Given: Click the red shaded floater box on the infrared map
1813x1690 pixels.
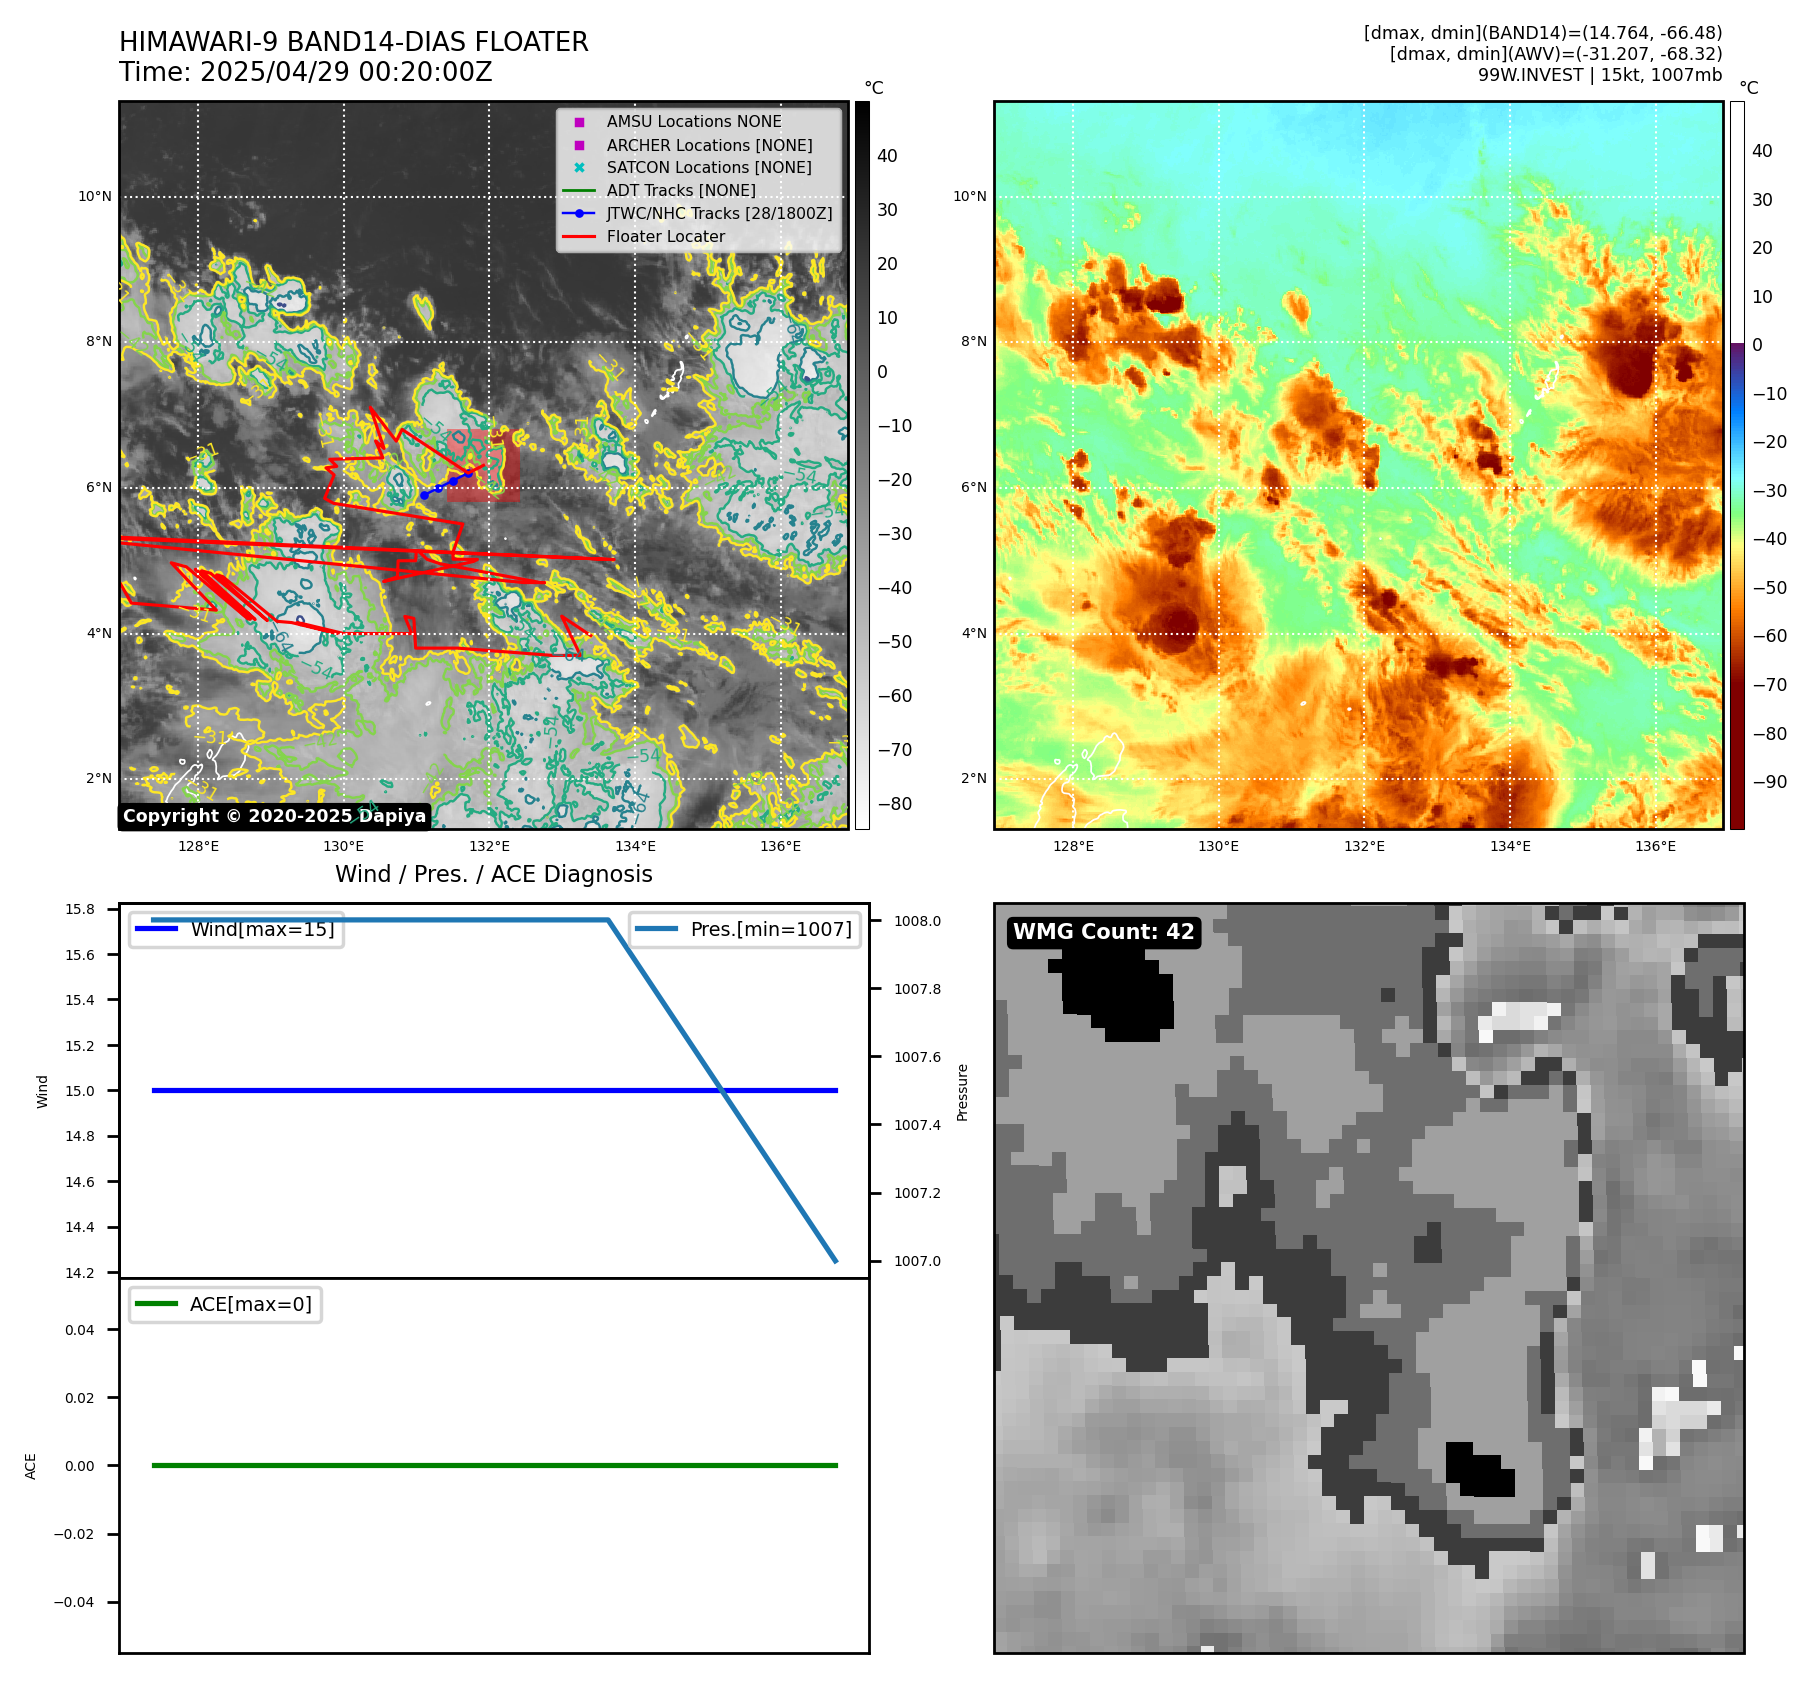Looking at the screenshot, I should (x=484, y=465).
